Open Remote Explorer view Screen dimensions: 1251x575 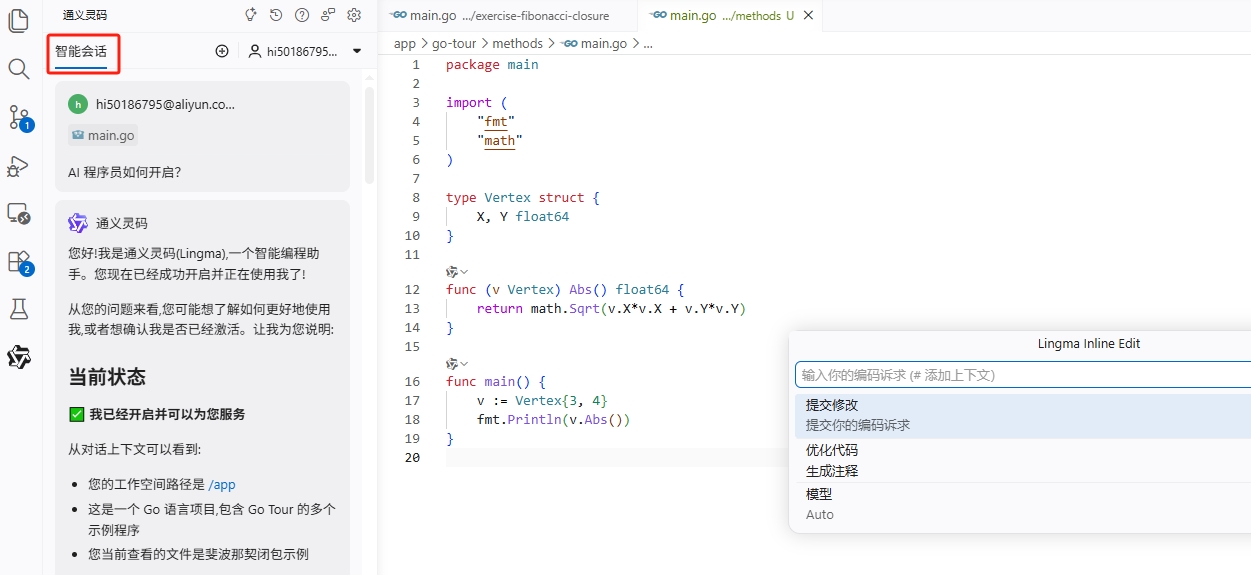point(18,213)
